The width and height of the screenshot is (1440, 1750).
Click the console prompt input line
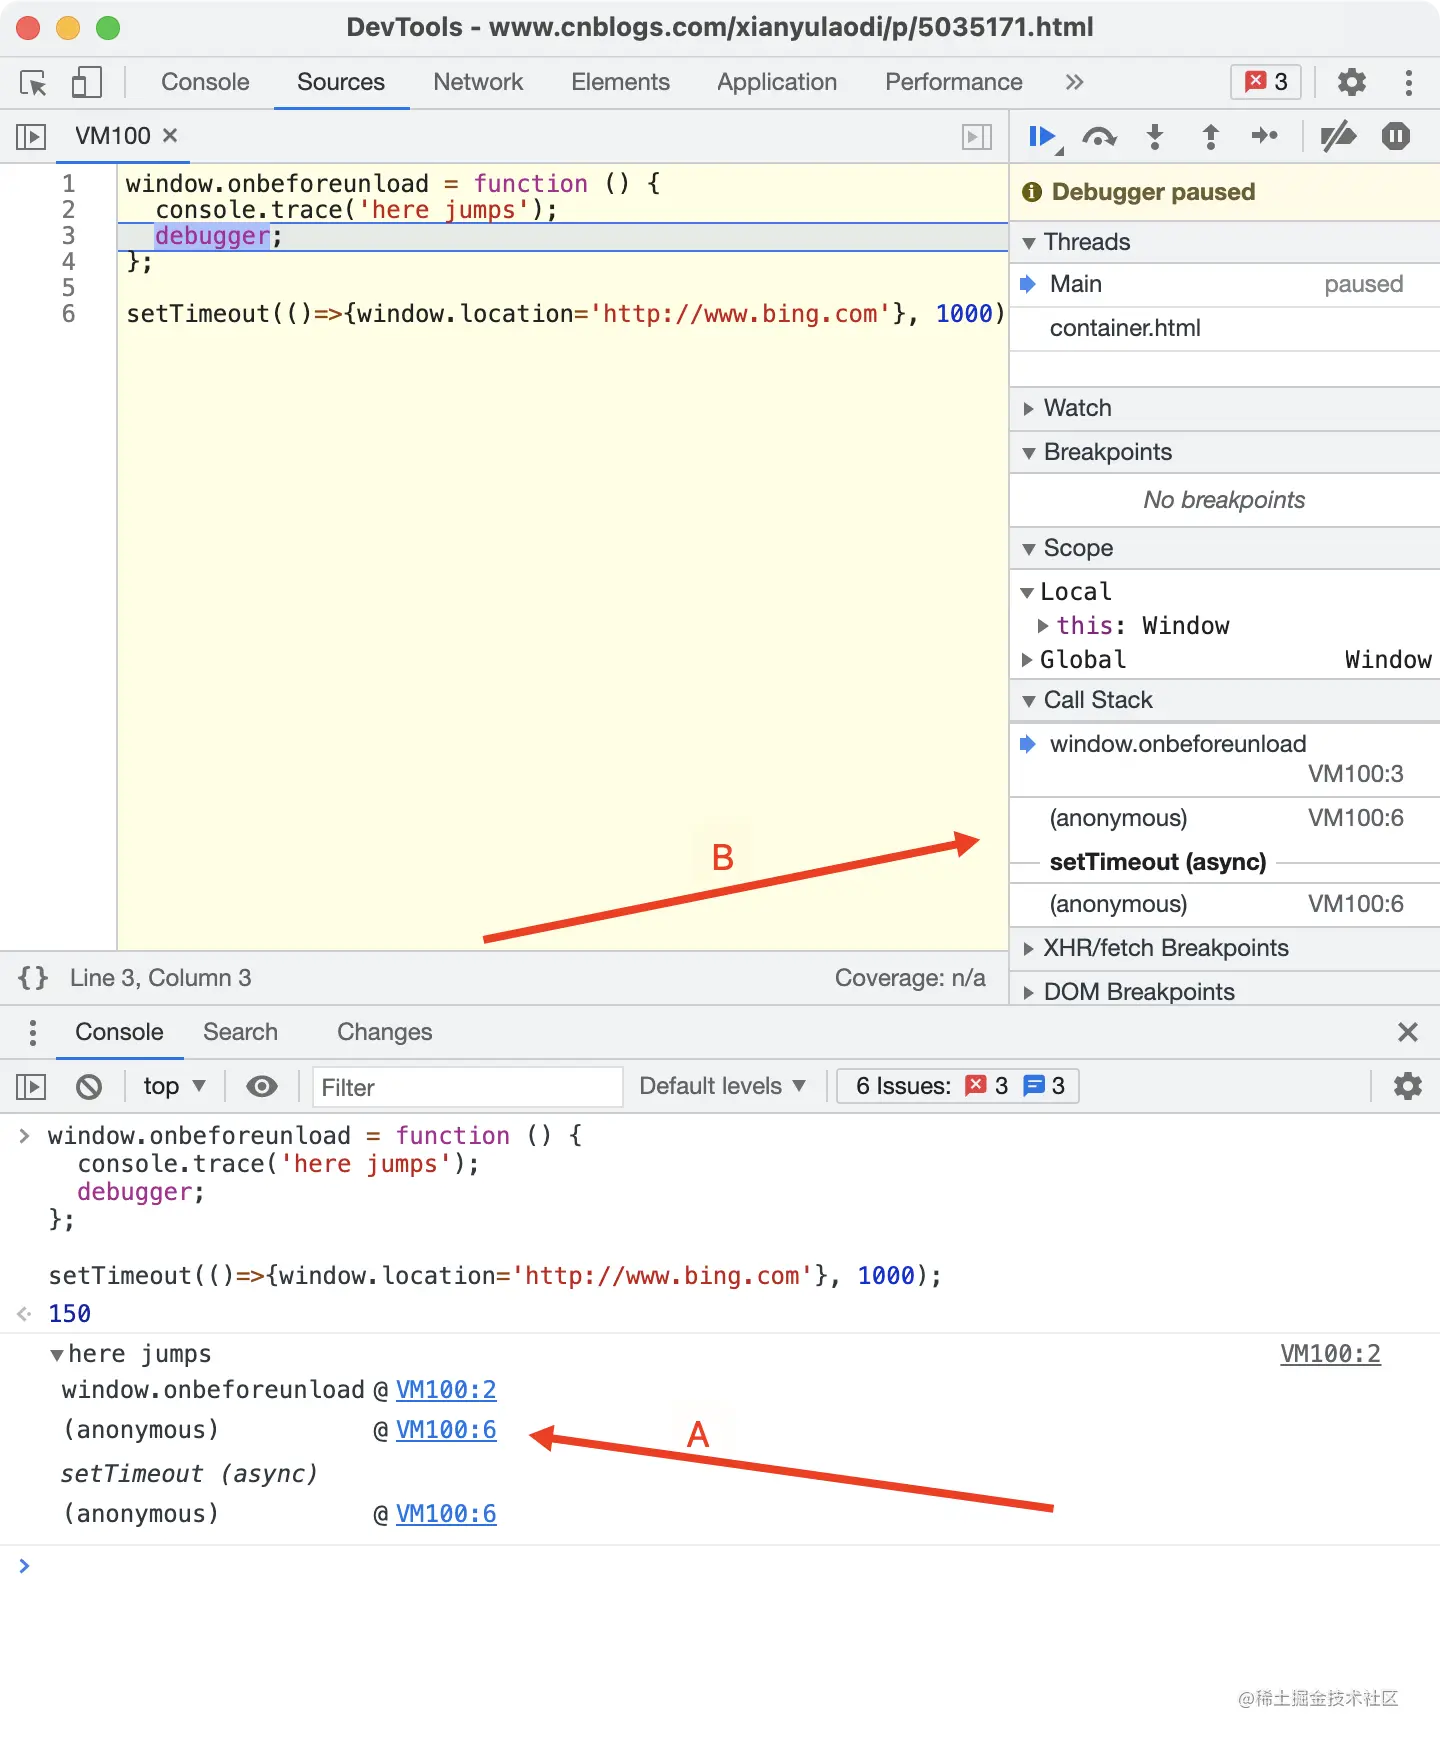[720, 1566]
